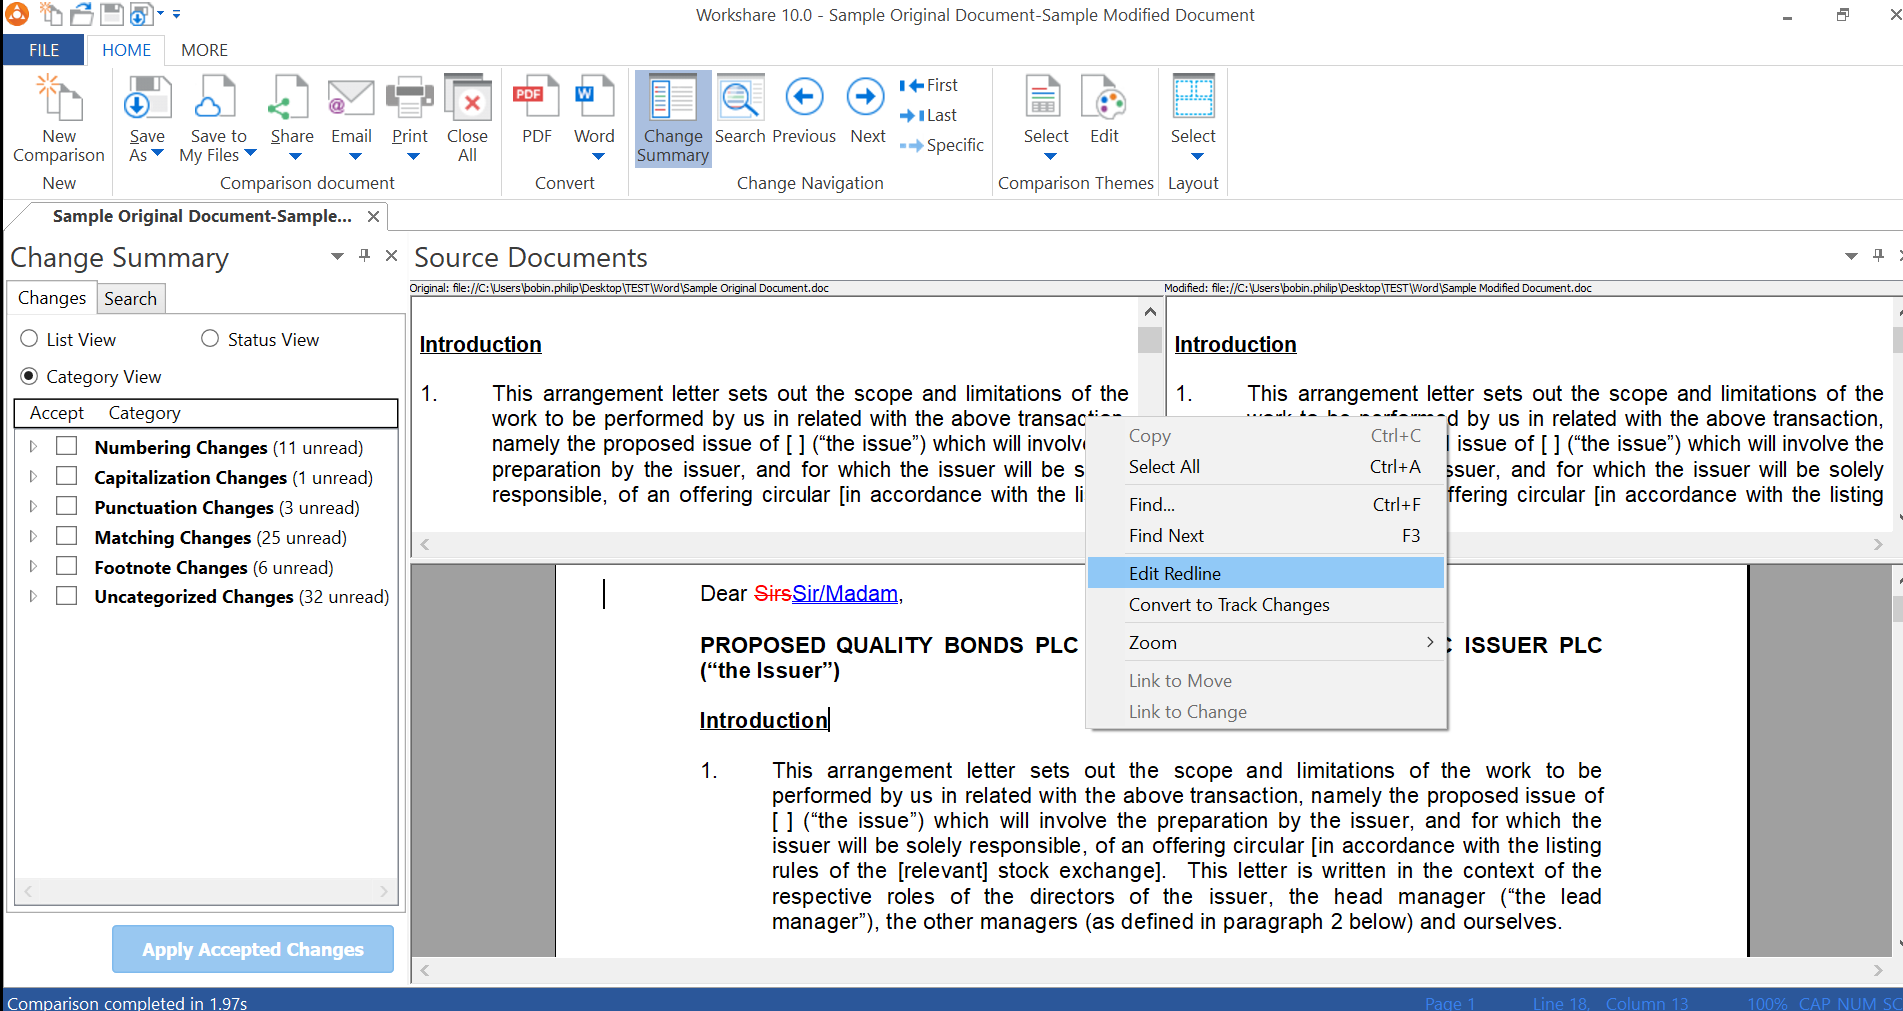1903x1011 pixels.
Task: Select Category View radio button
Action: 29,376
